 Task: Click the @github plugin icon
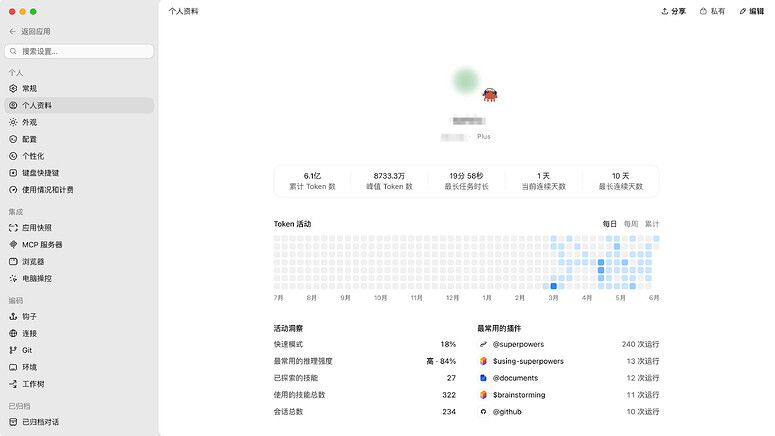click(483, 411)
